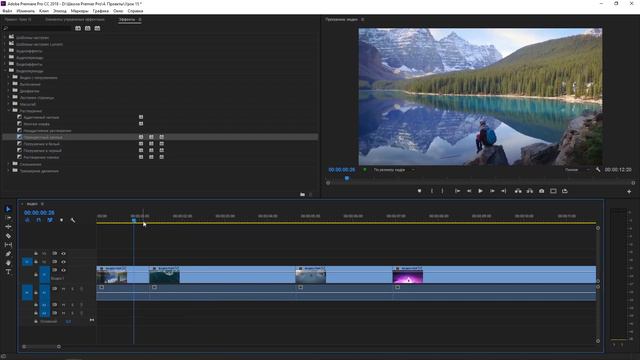Image resolution: width=640 pixels, height=360 pixels.
Task: Select the Погружение в черный transition
Action: pos(42,151)
